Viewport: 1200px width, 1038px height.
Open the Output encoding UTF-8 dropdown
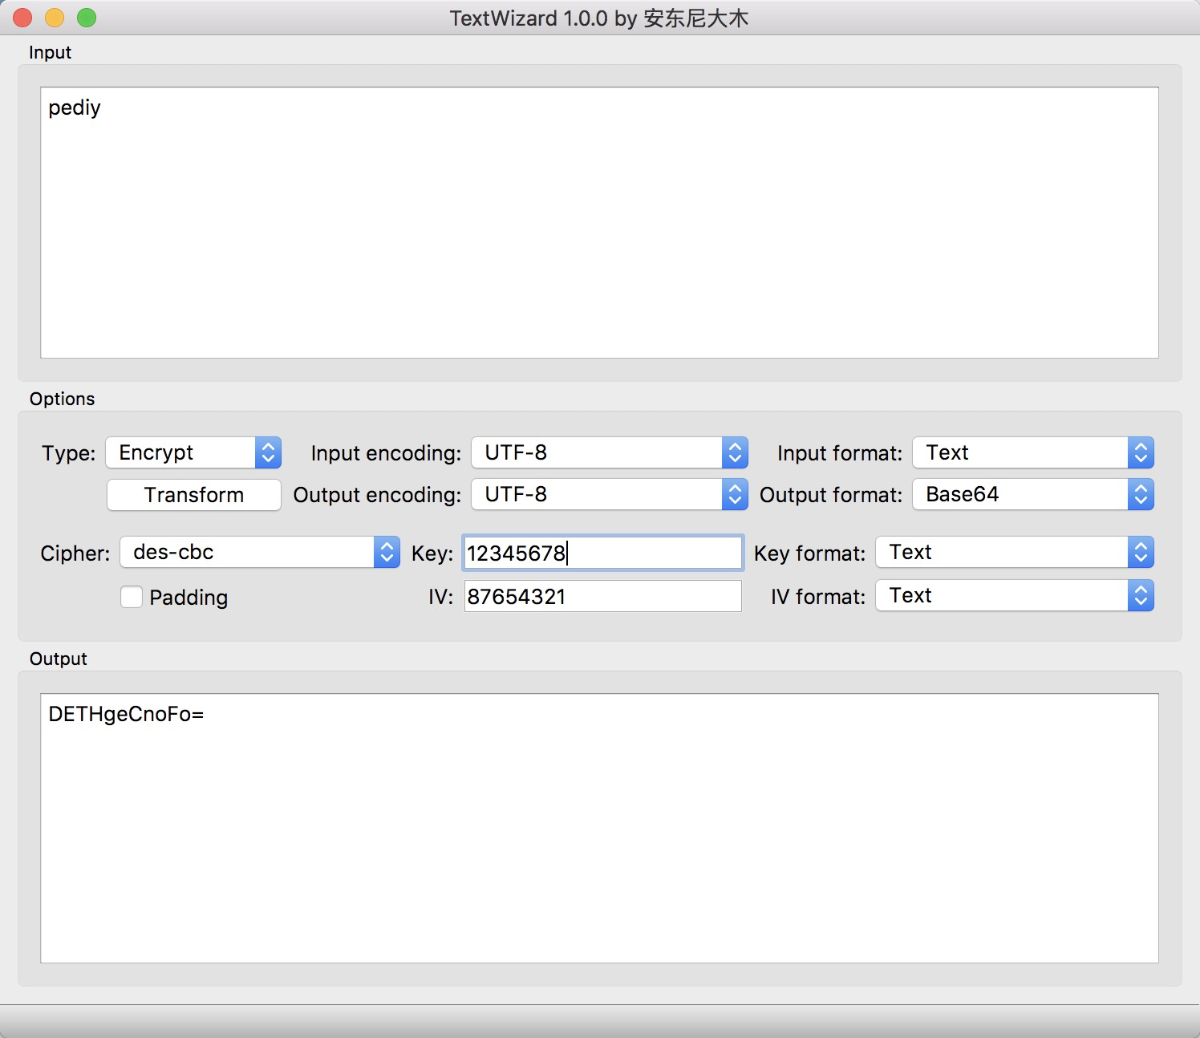click(x=610, y=495)
